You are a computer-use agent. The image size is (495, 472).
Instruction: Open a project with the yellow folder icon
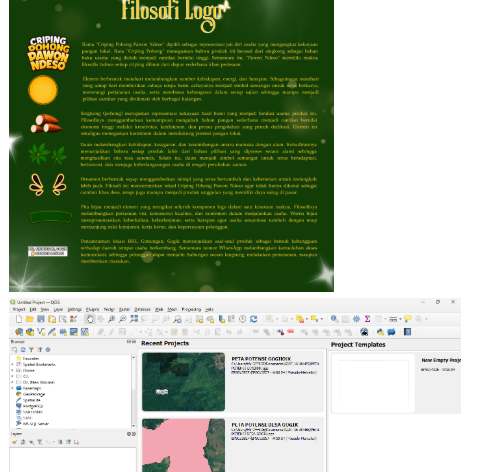tap(30, 319)
